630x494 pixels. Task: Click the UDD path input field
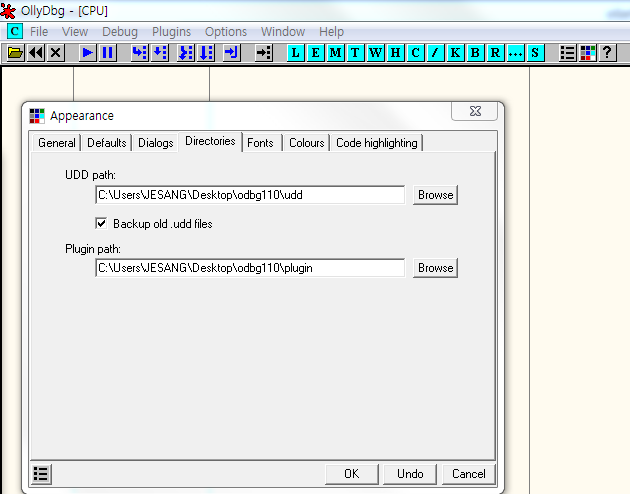click(x=250, y=195)
